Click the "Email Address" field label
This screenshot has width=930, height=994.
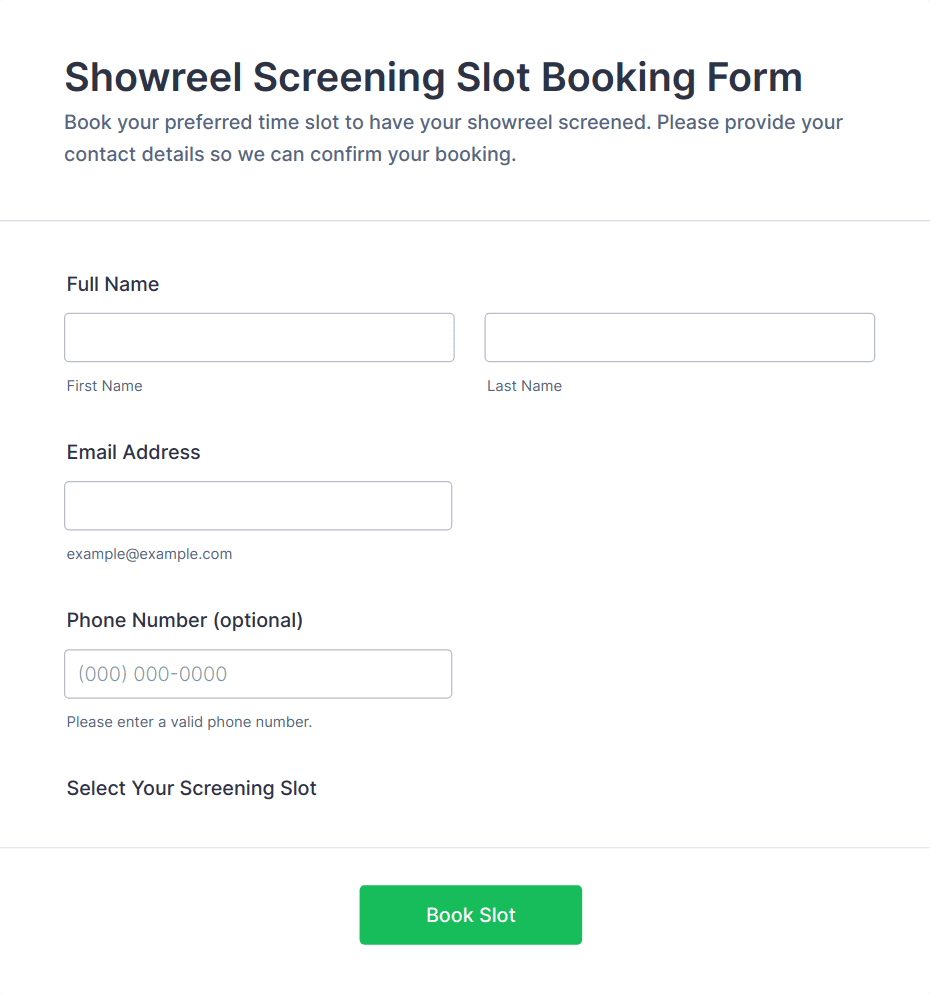point(134,453)
